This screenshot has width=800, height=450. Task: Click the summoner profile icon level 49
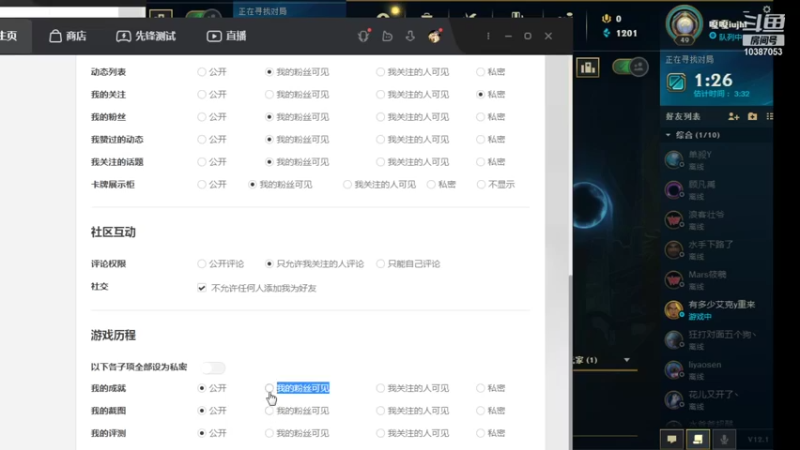(x=684, y=24)
